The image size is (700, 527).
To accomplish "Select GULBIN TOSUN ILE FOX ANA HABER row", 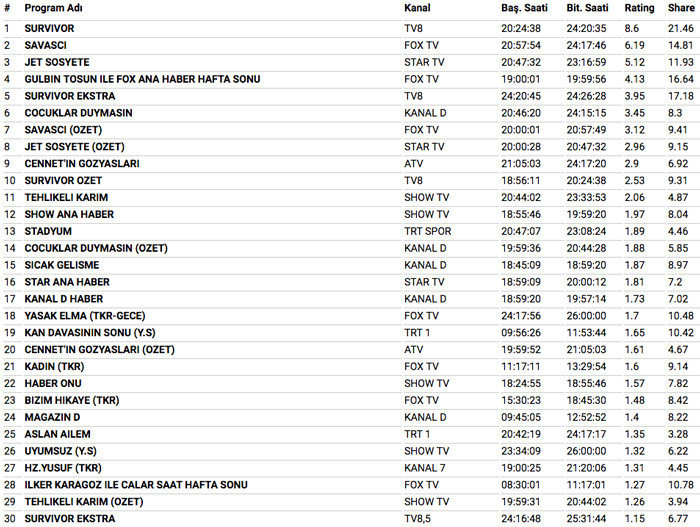I will click(x=140, y=78).
